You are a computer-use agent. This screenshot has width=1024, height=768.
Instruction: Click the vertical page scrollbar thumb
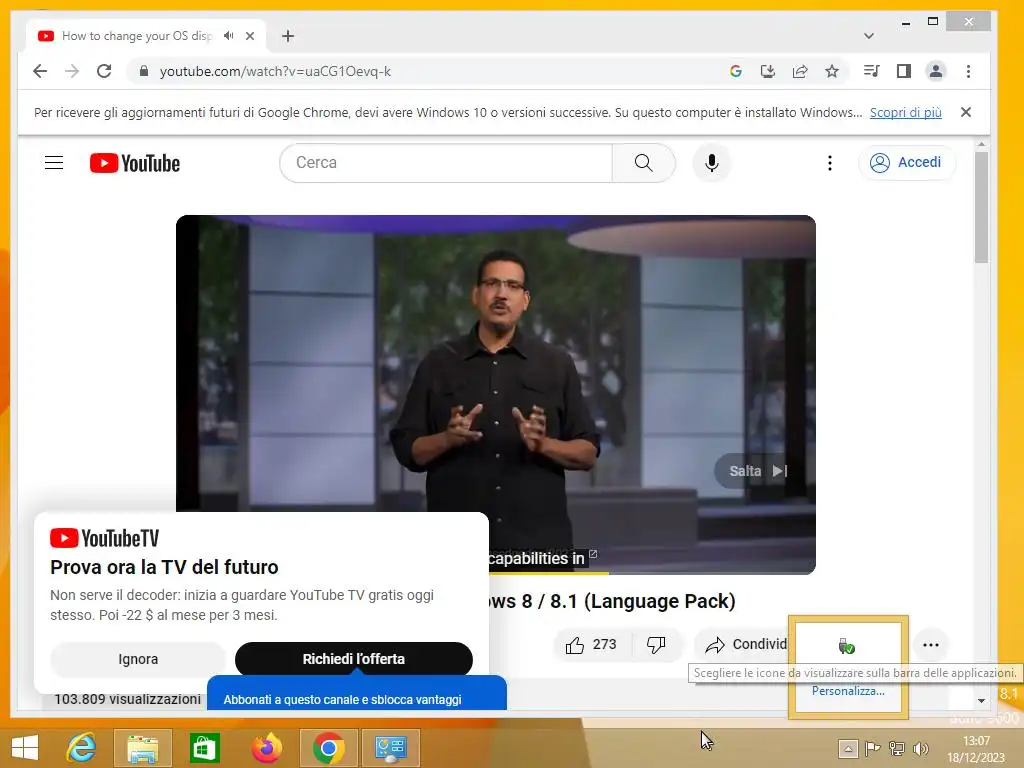tap(981, 207)
